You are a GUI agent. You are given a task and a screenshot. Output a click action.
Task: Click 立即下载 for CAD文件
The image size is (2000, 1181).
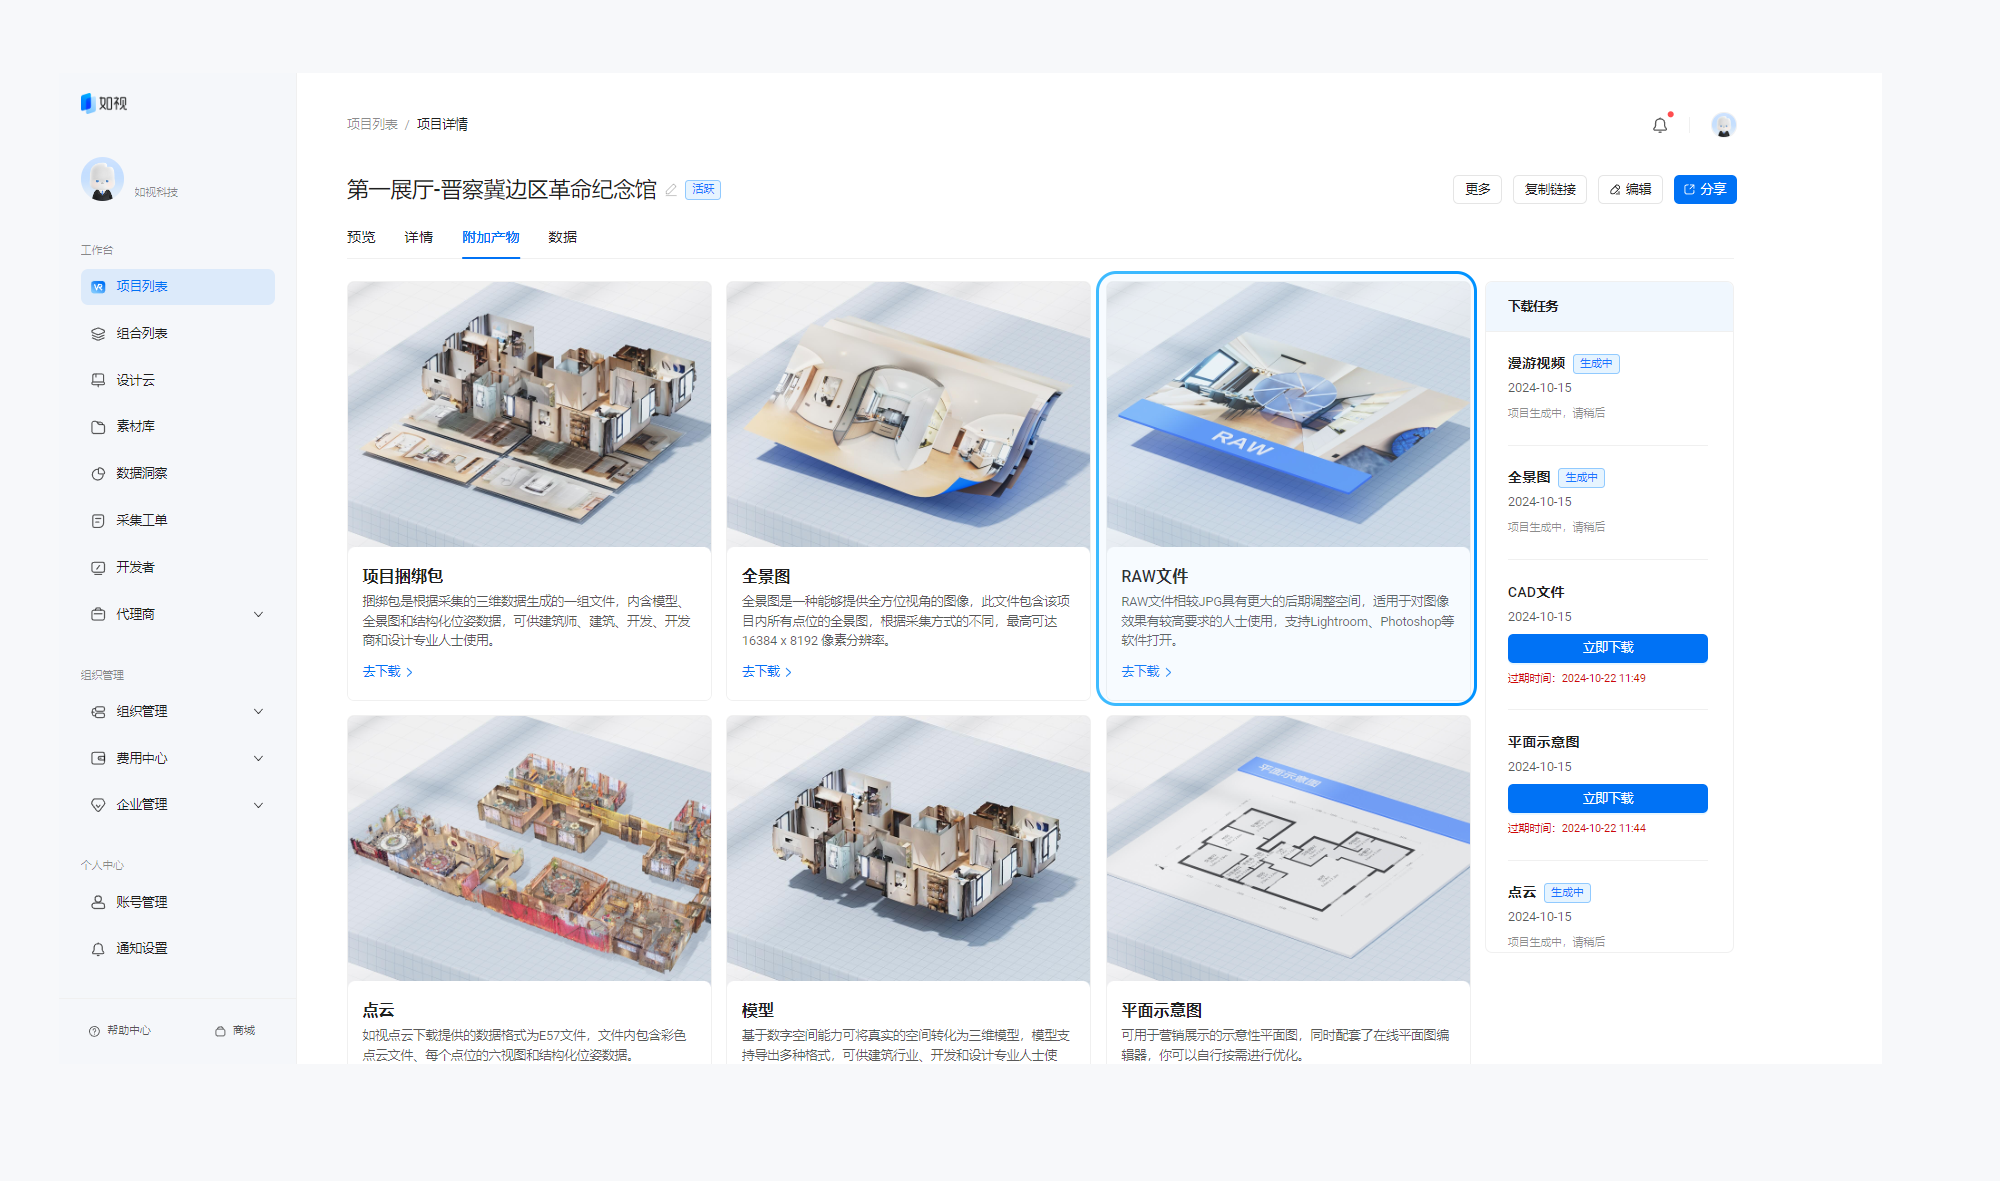click(x=1608, y=648)
